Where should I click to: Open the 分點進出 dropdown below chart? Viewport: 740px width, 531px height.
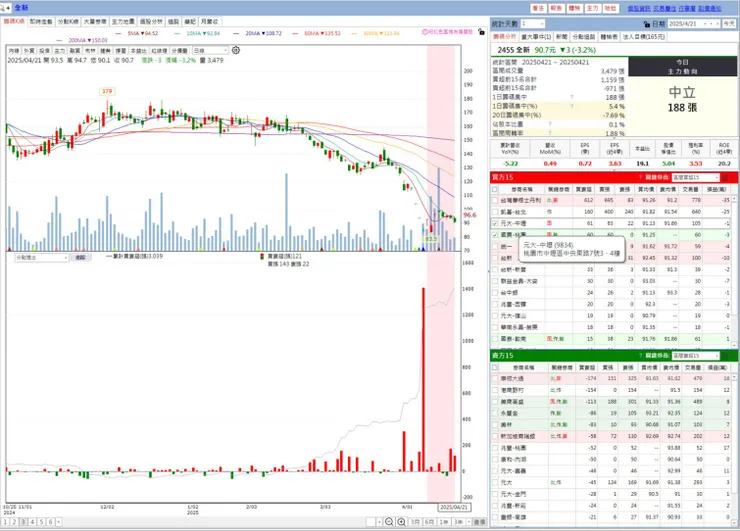[x=42, y=258]
